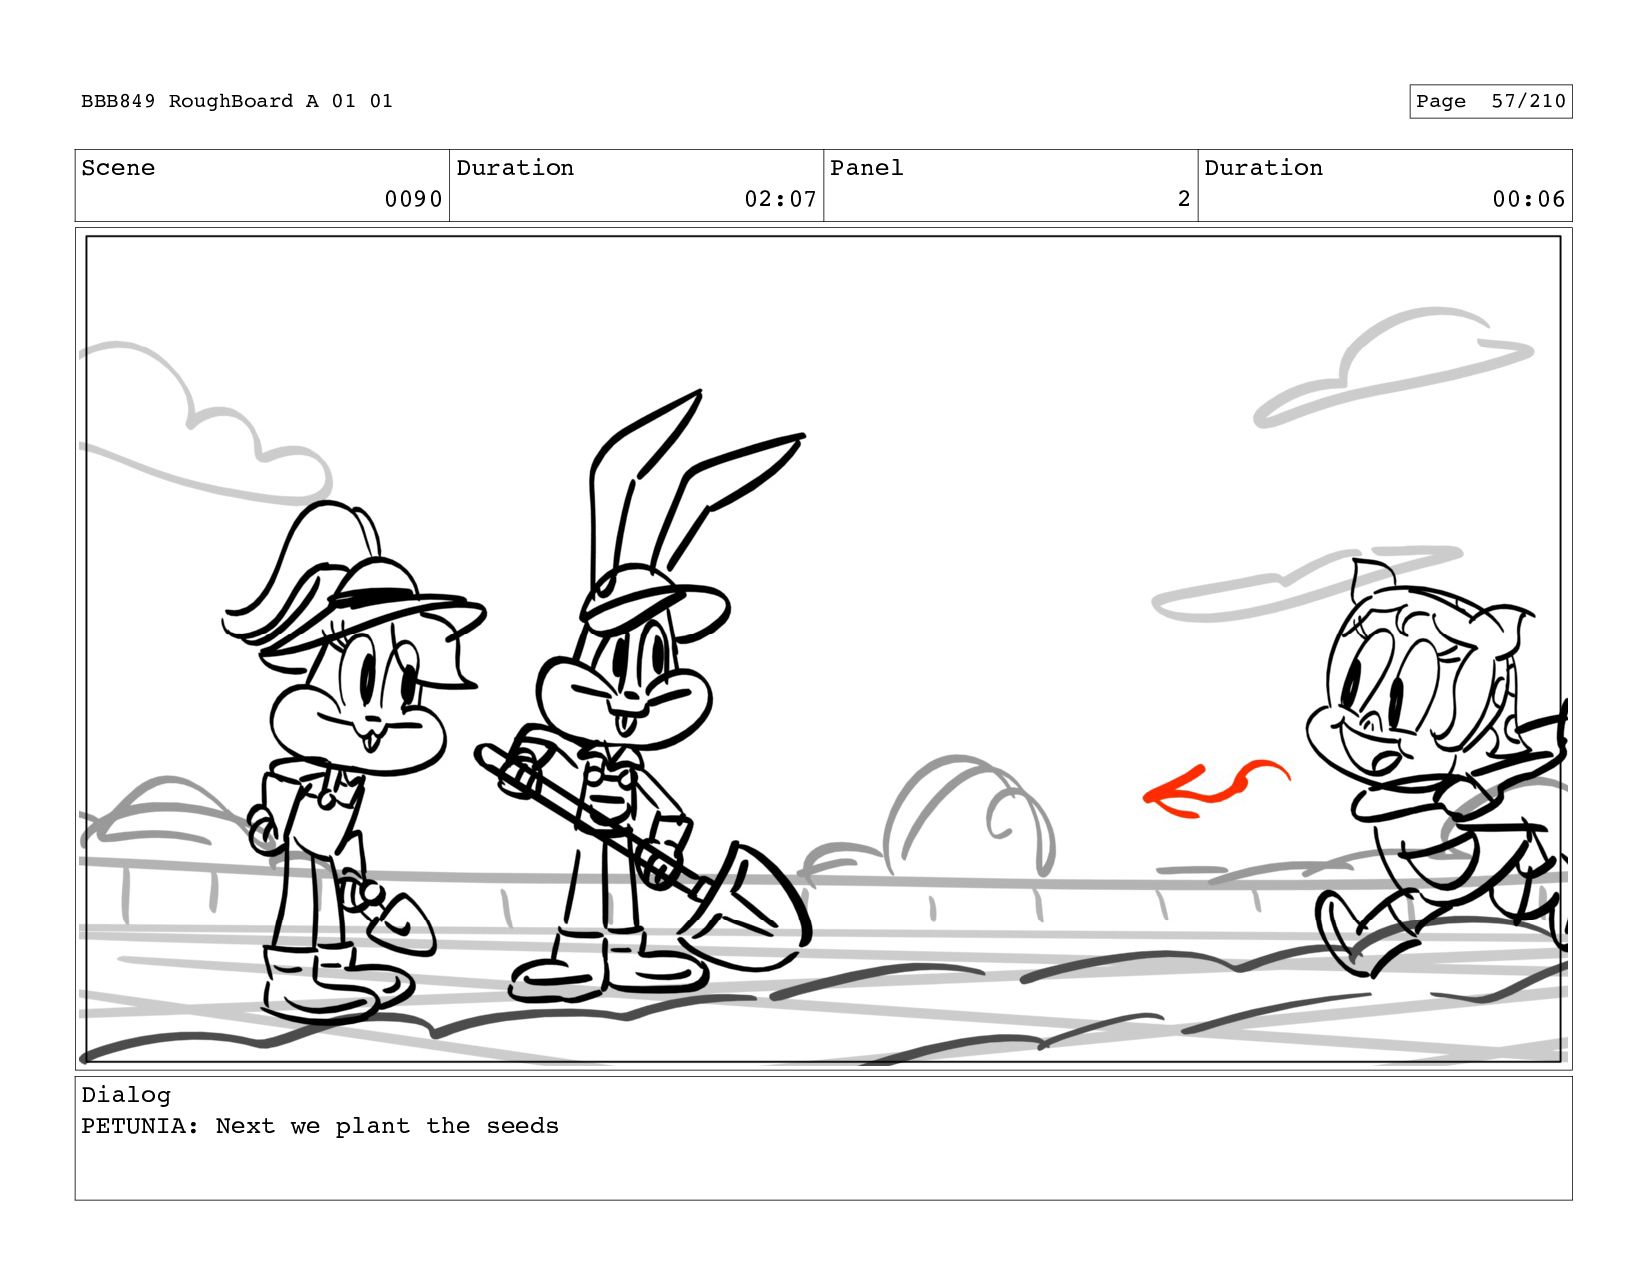
Task: Click dialog line 'PETUNIA: Next we plant the seeds'
Action: coord(320,1126)
